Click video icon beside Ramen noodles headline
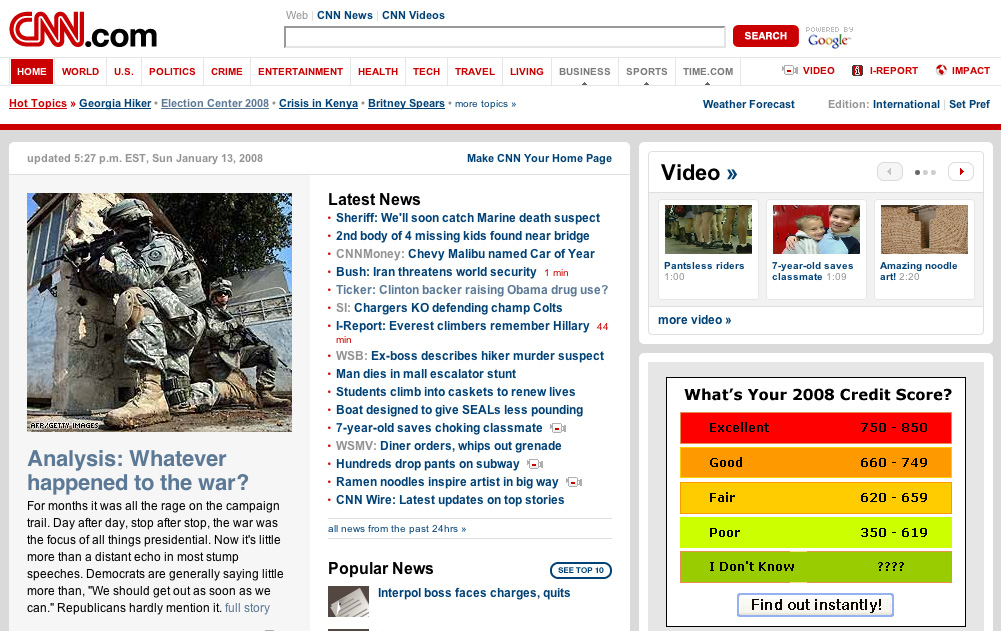Viewport: 1001px width, 631px height. click(x=574, y=482)
